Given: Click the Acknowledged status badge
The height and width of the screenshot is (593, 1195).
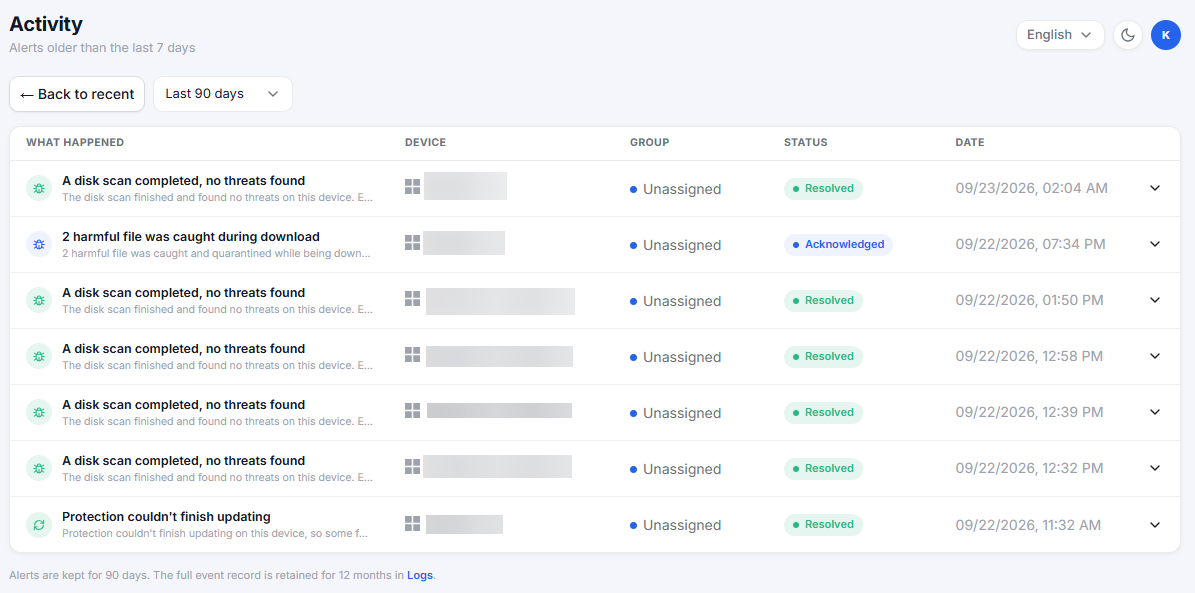Looking at the screenshot, I should coord(838,245).
